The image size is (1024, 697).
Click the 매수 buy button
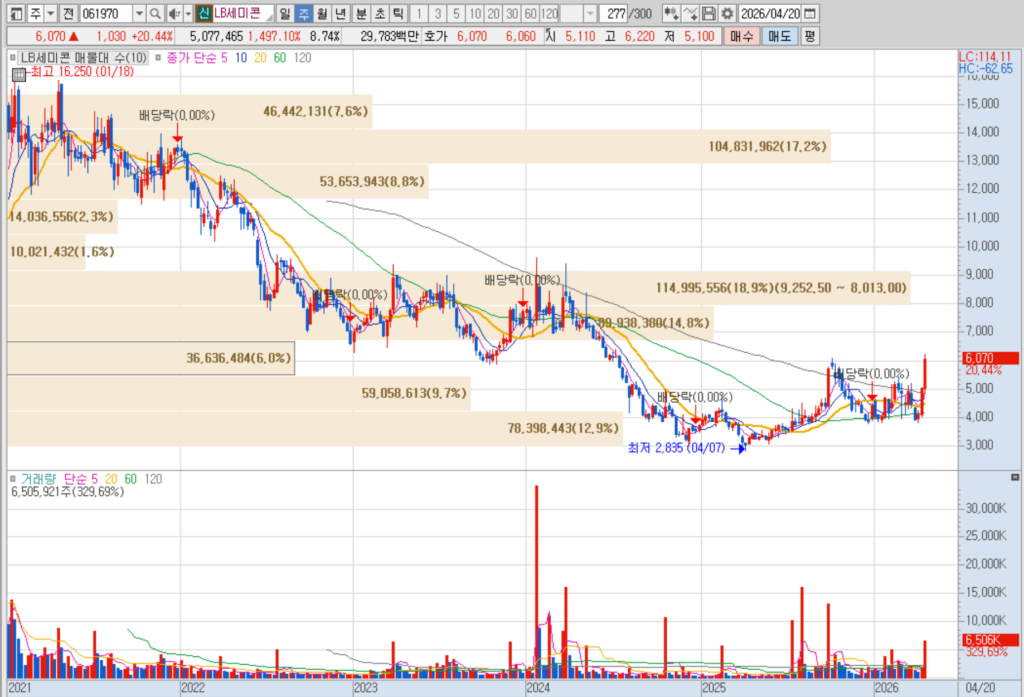[741, 36]
